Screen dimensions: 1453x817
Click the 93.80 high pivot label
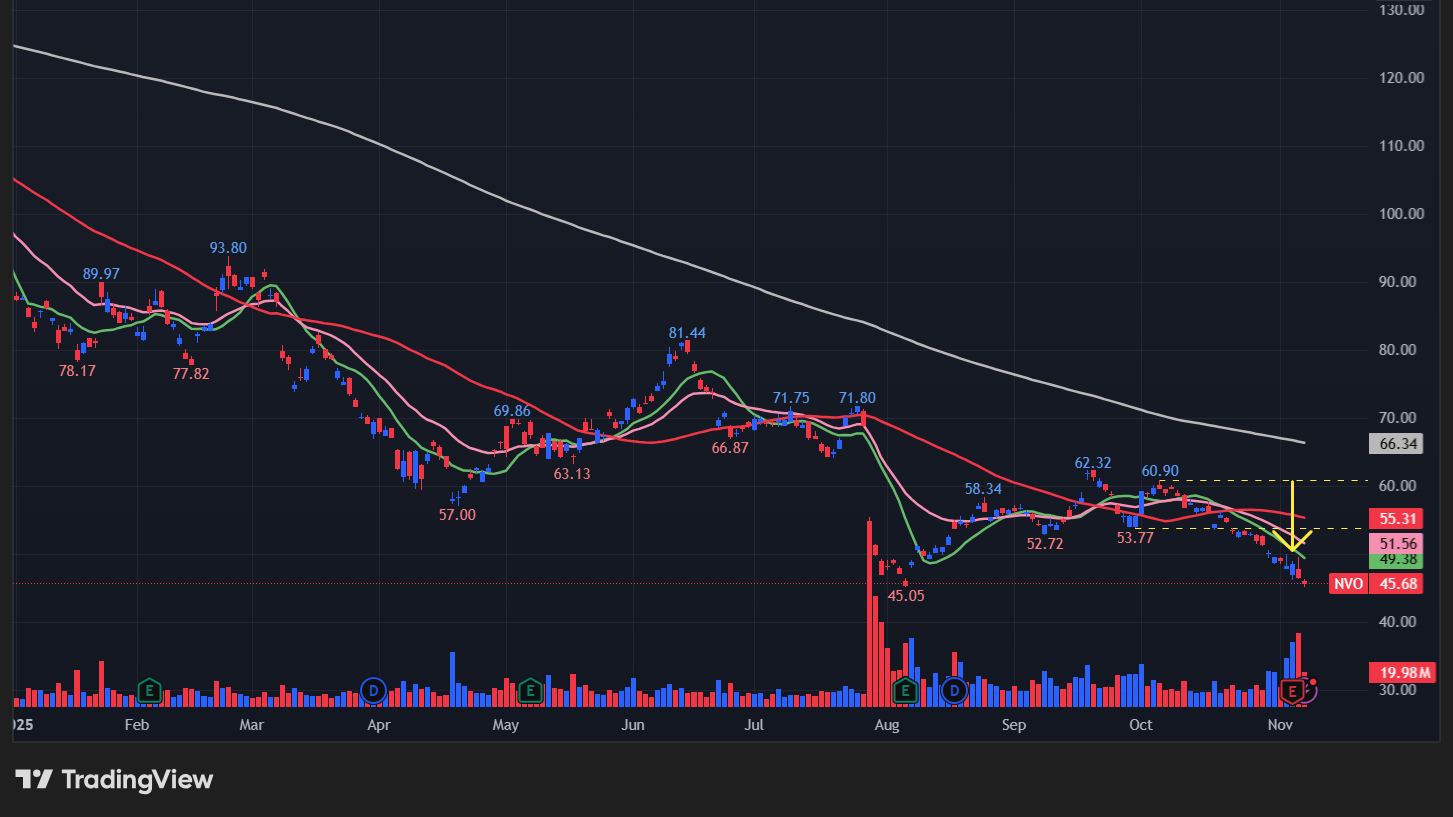pos(228,248)
